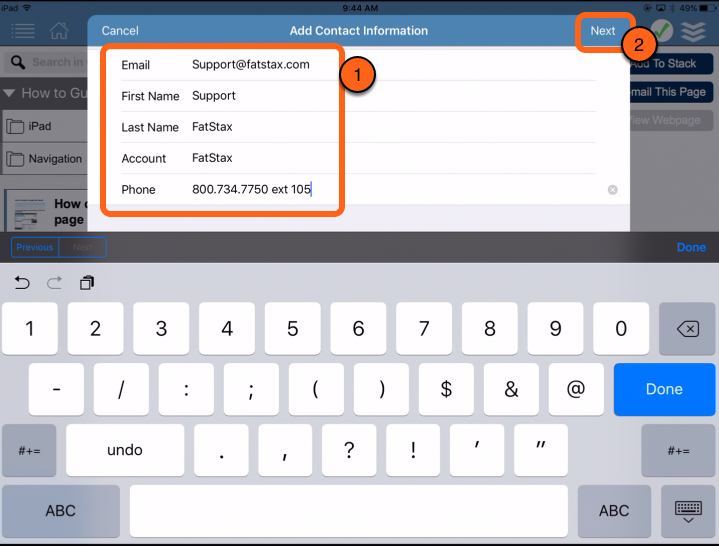The image size is (719, 546).
Task: Tap the View Webpage button
Action: pos(671,121)
